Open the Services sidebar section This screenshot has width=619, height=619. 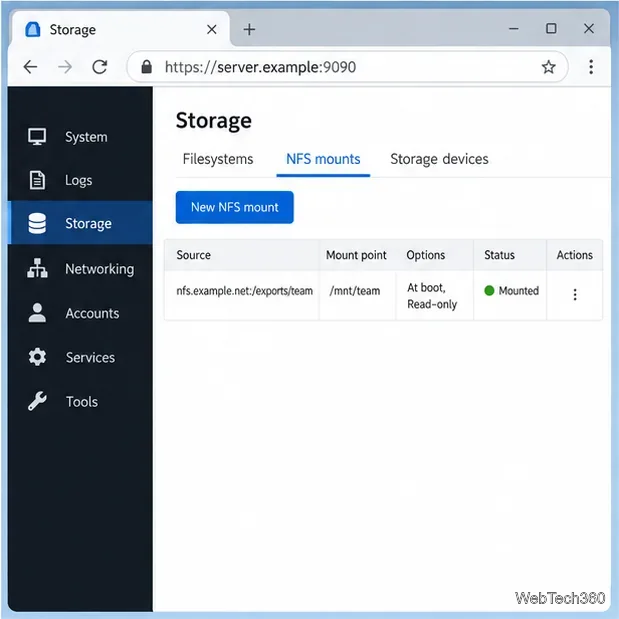click(80, 357)
